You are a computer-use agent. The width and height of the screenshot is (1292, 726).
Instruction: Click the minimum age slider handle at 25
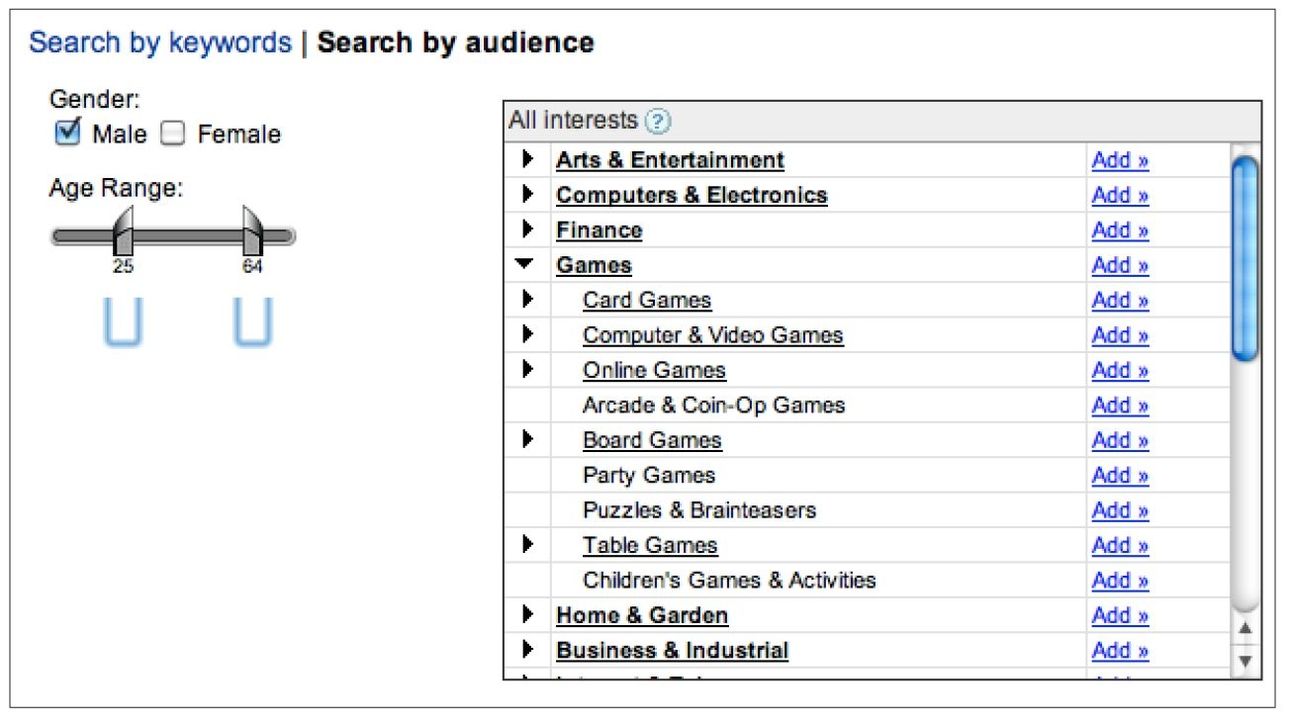(x=123, y=232)
